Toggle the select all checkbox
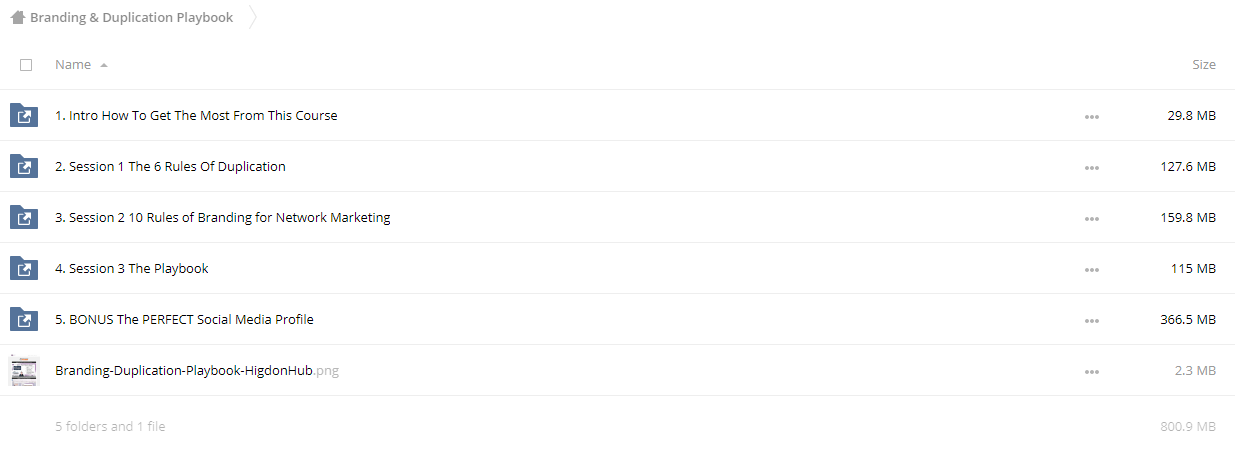 26,65
